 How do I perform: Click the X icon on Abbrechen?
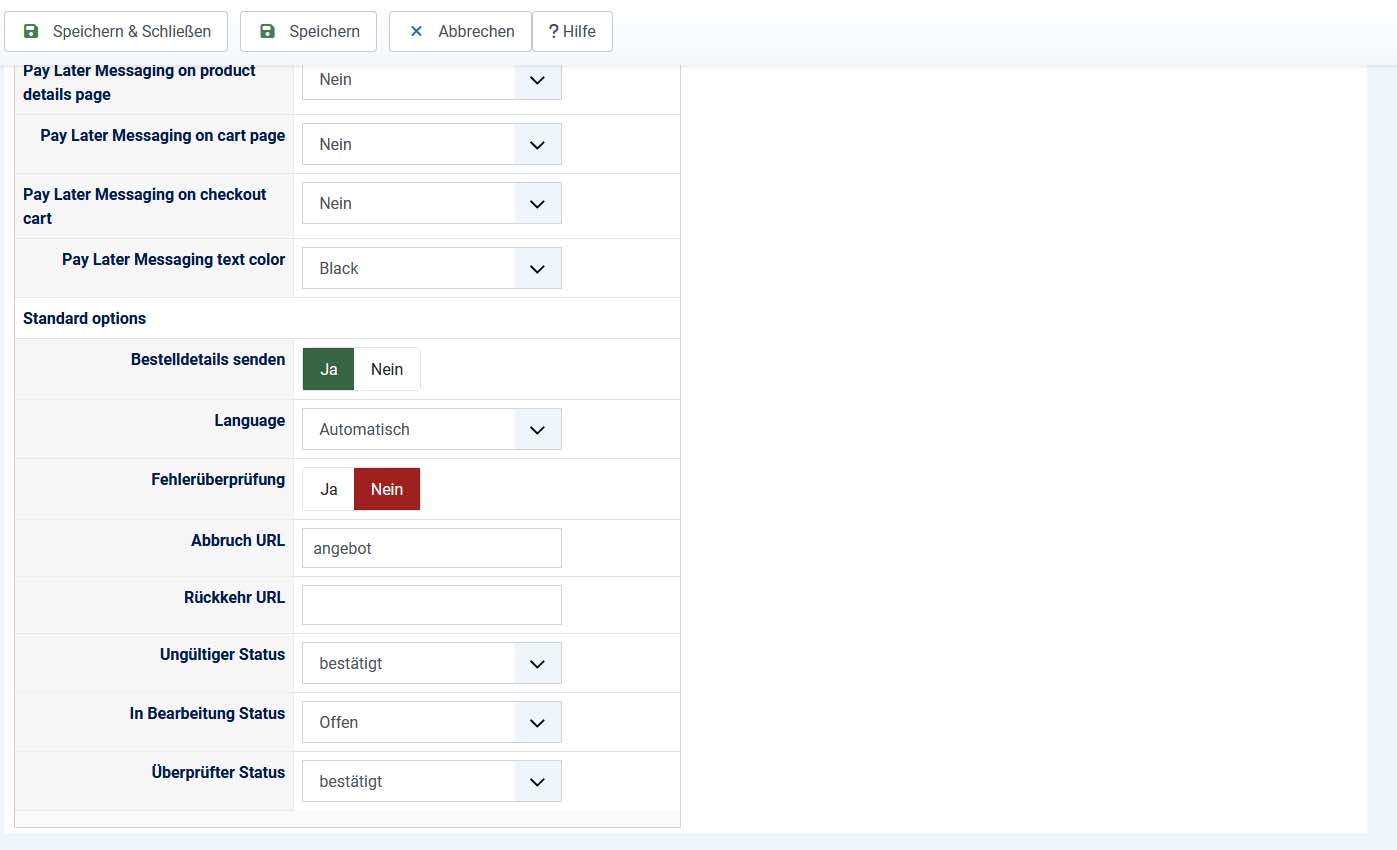click(416, 31)
